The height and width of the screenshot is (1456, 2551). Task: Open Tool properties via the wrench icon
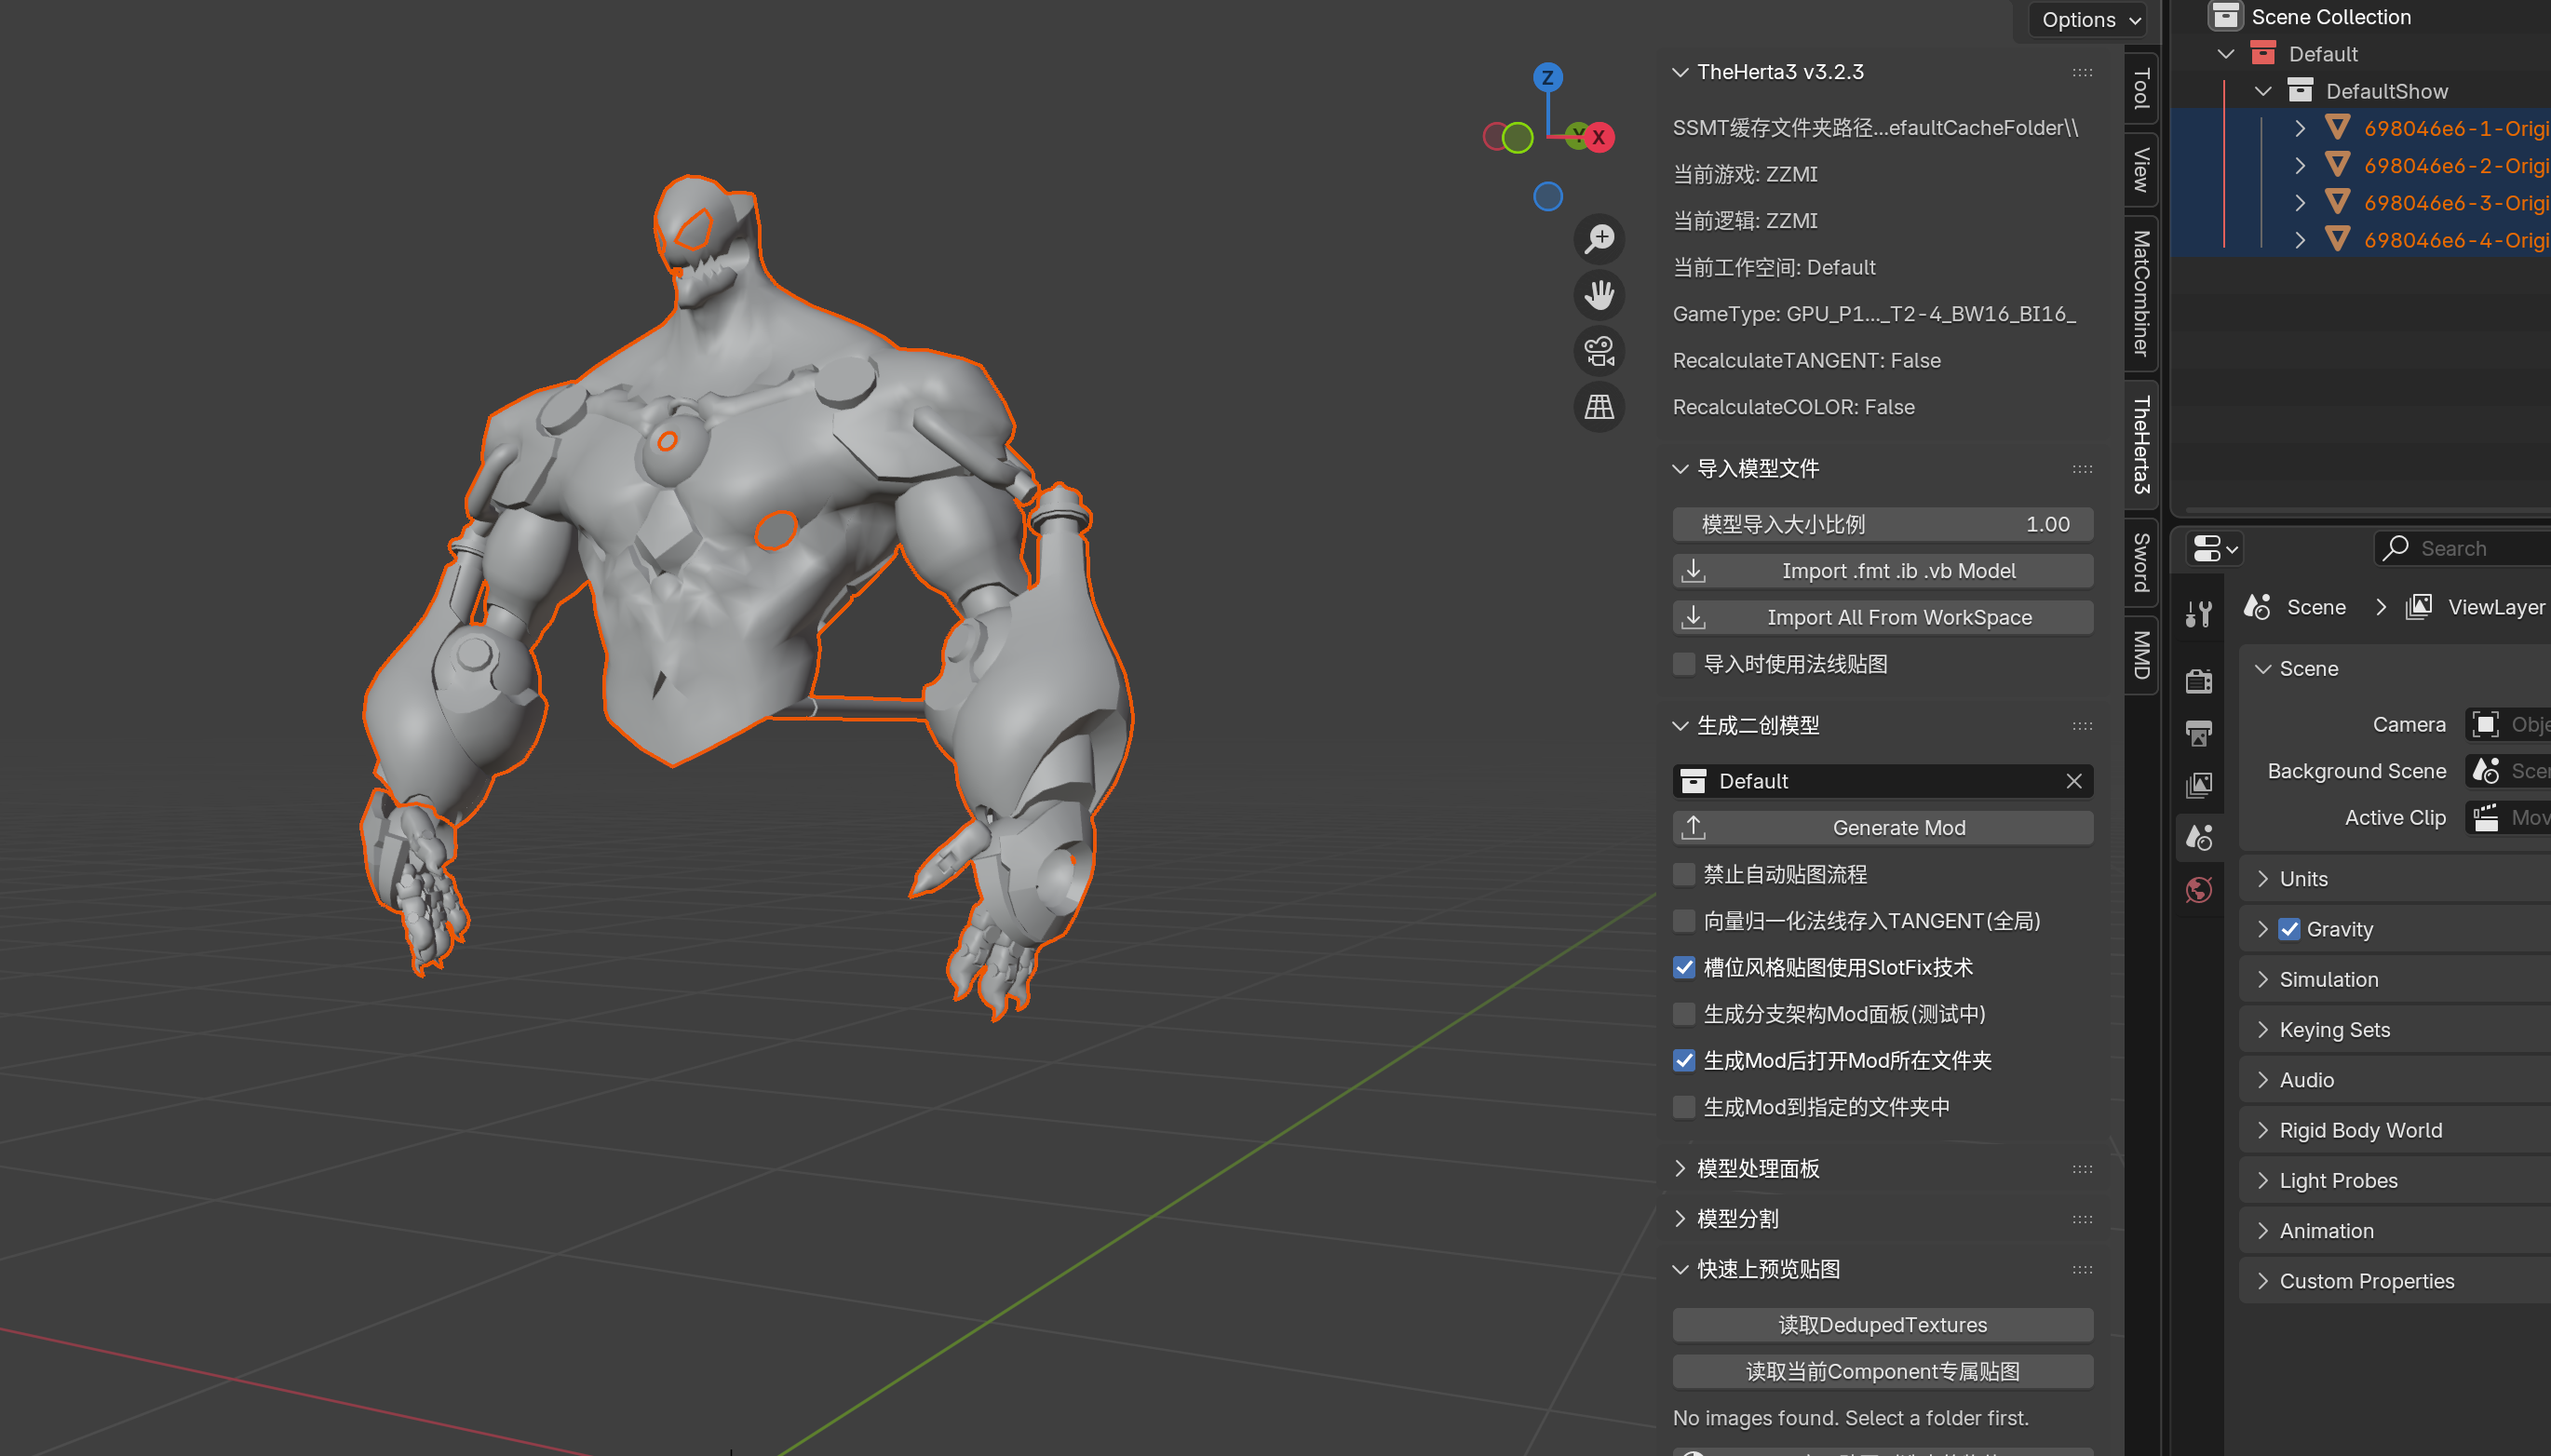click(2200, 612)
